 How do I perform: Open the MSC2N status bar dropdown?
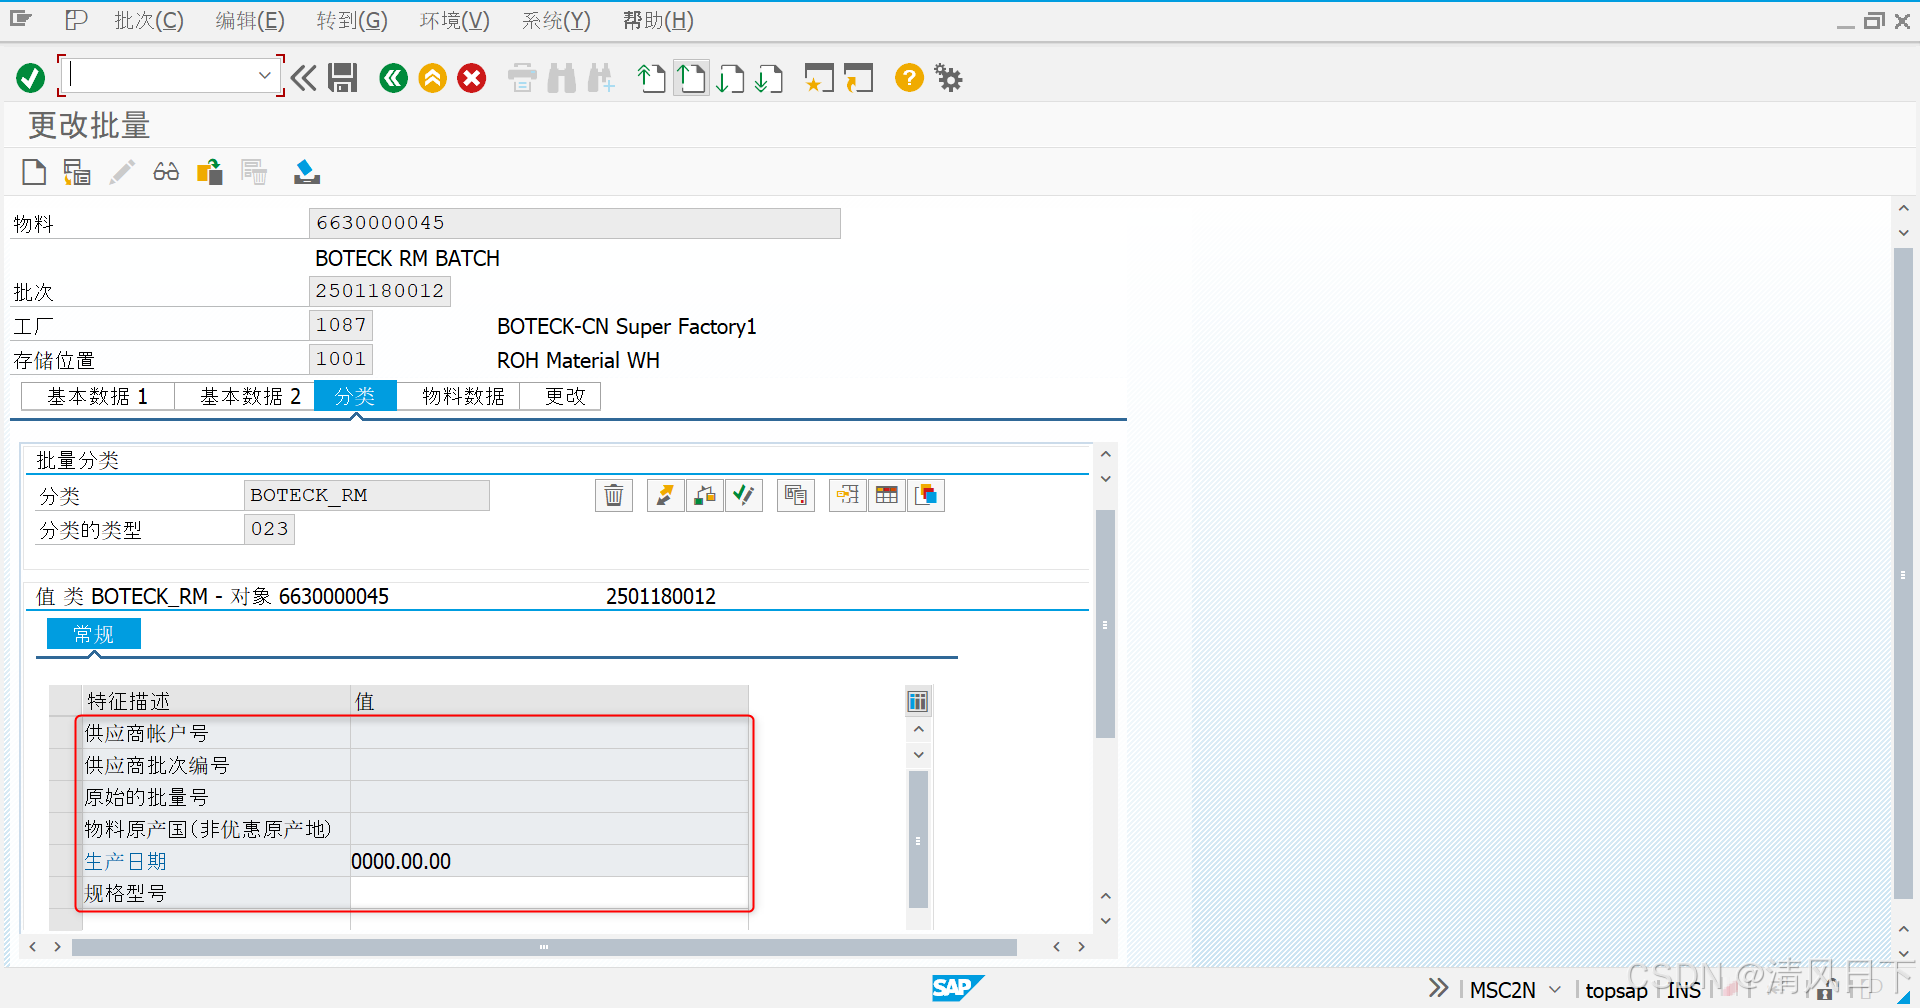pyautogui.click(x=1555, y=989)
